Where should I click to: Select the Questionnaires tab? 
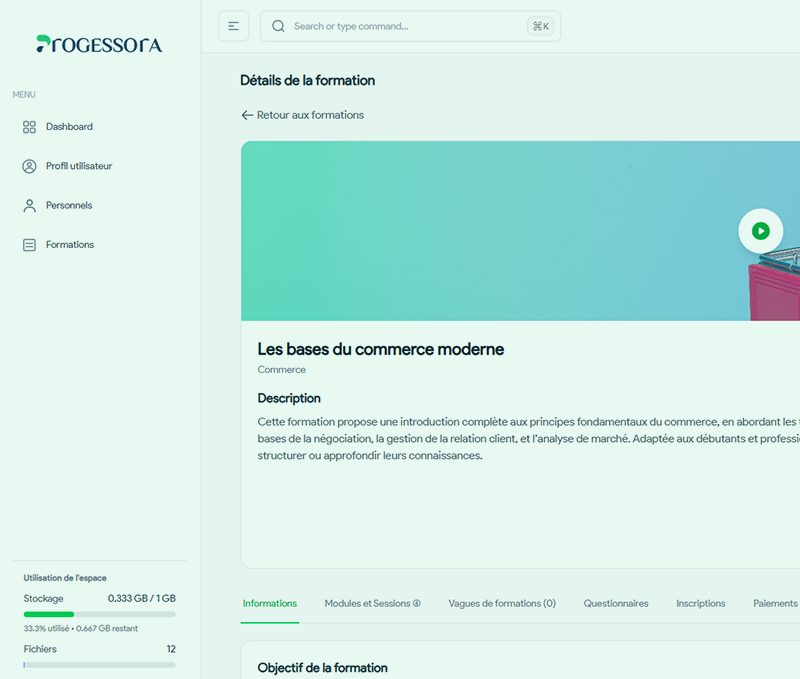pos(616,604)
